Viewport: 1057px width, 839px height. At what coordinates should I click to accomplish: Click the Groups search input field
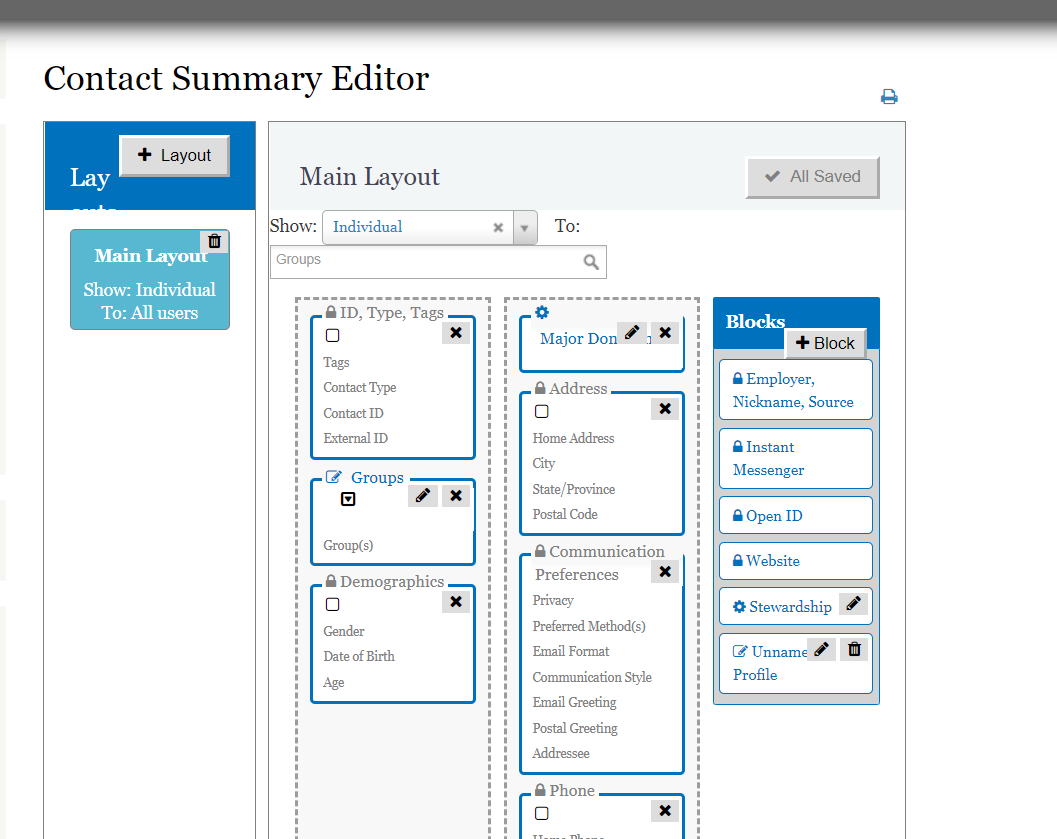(438, 262)
